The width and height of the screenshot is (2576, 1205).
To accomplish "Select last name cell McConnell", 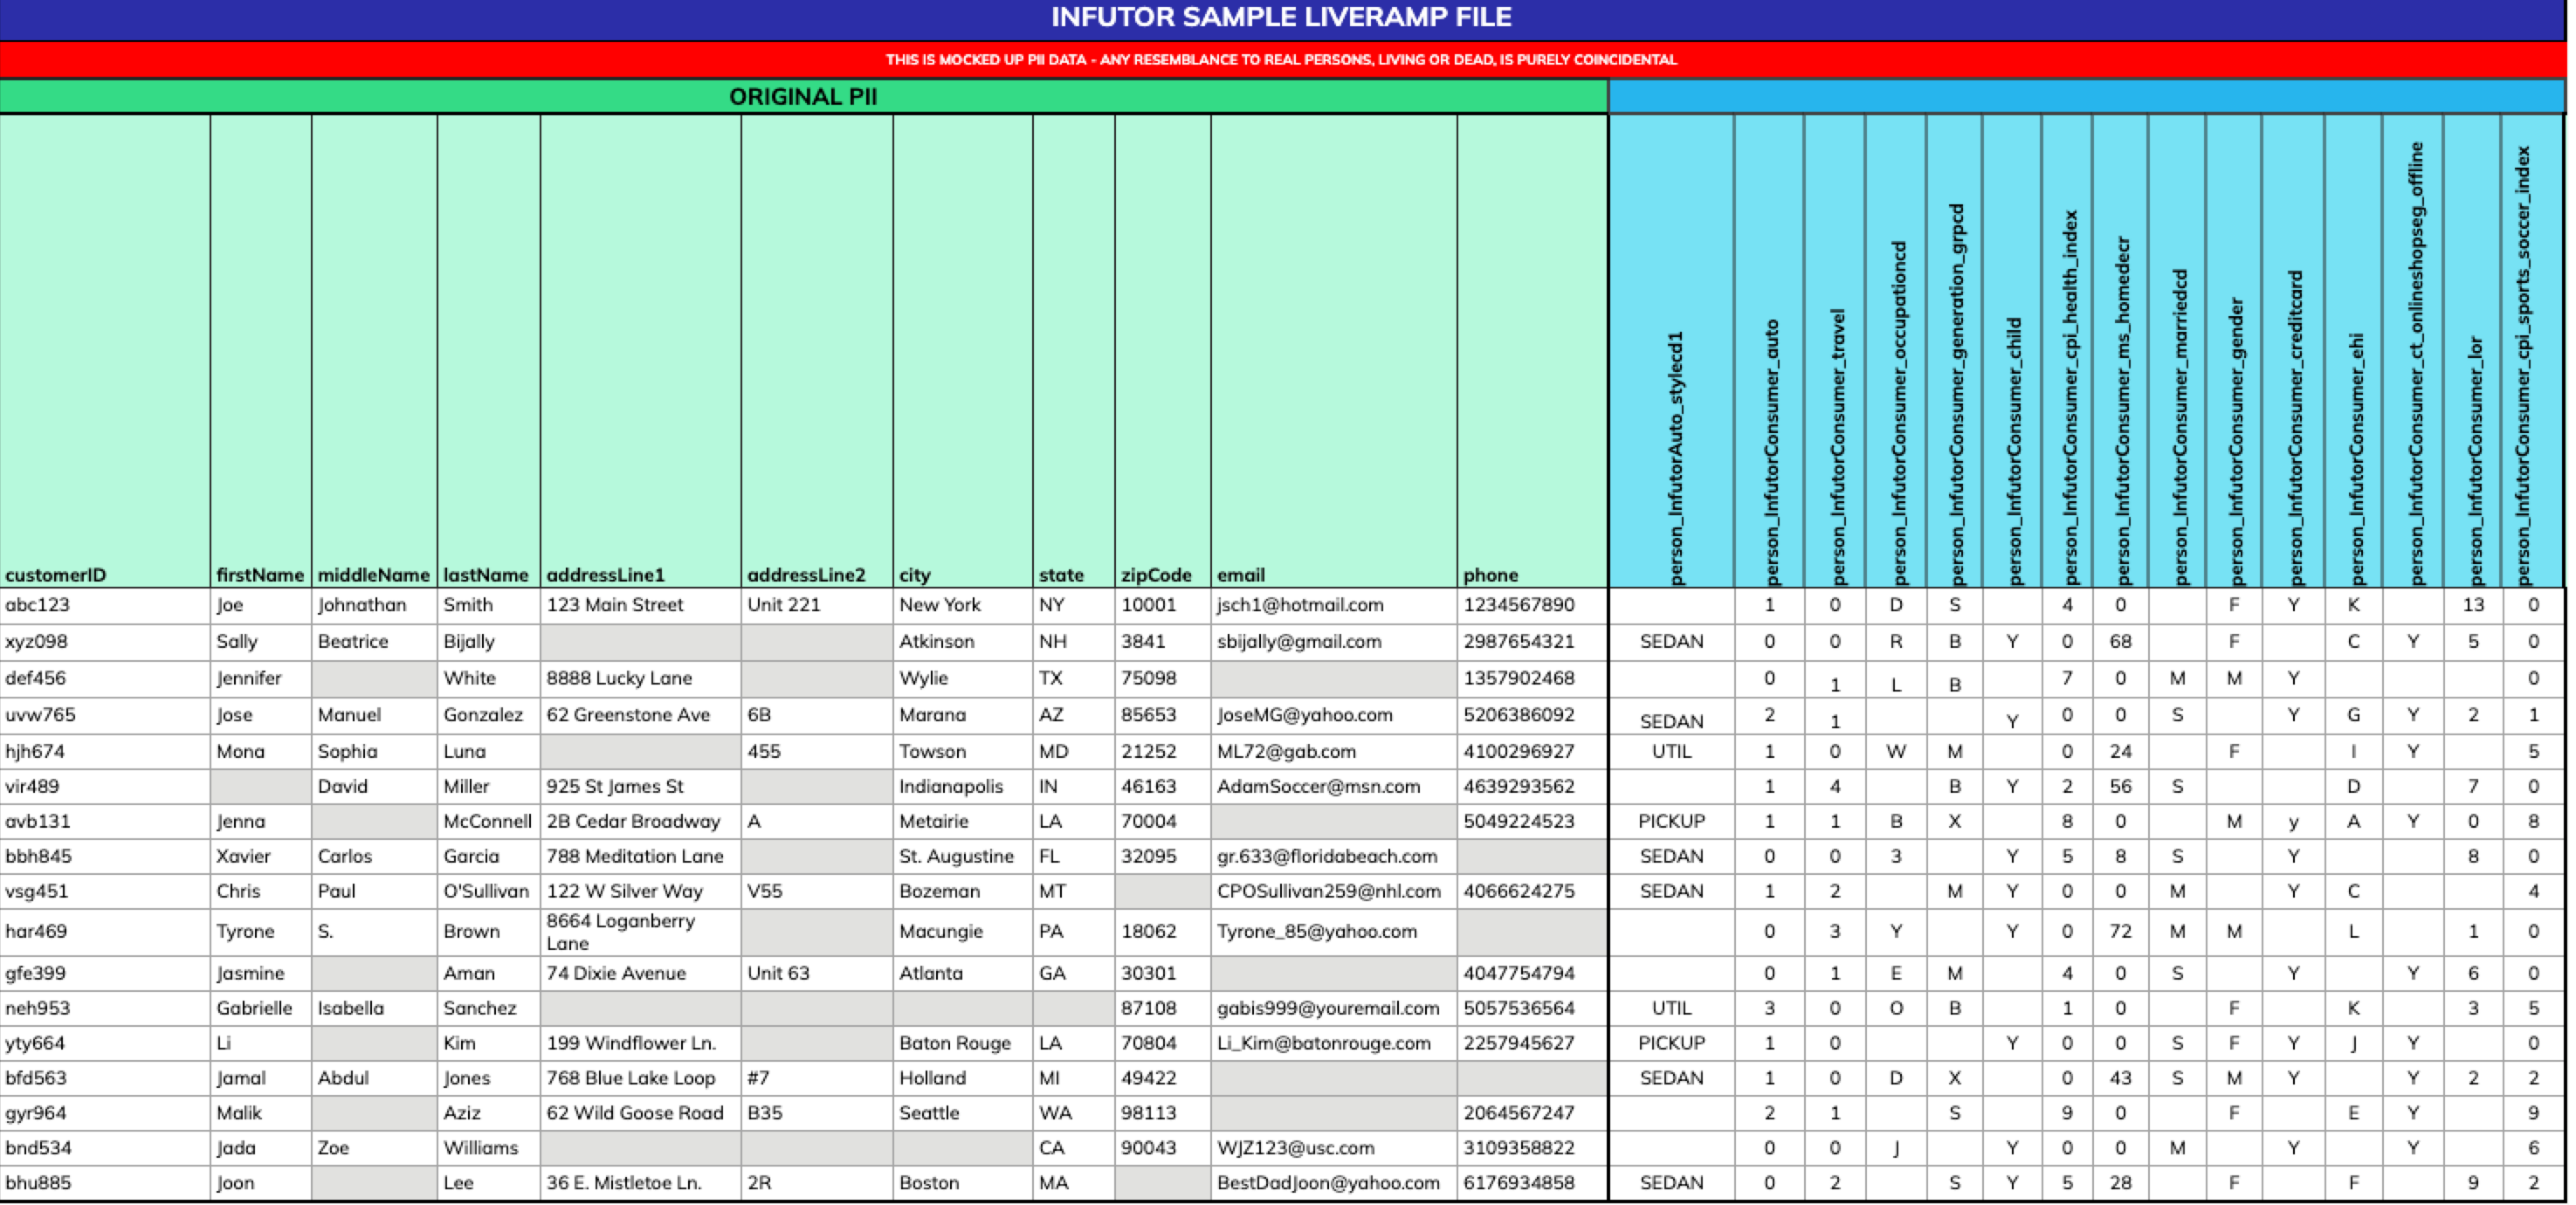I will pyautogui.click(x=489, y=821).
